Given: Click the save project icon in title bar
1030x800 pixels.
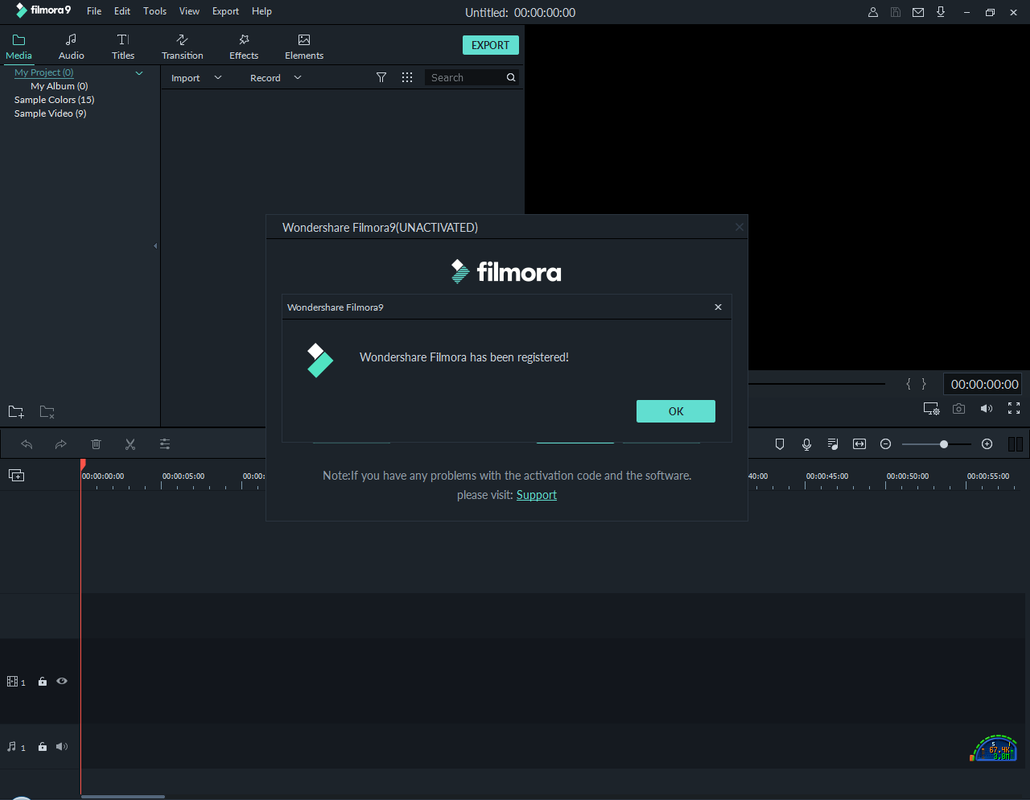Looking at the screenshot, I should point(895,12).
